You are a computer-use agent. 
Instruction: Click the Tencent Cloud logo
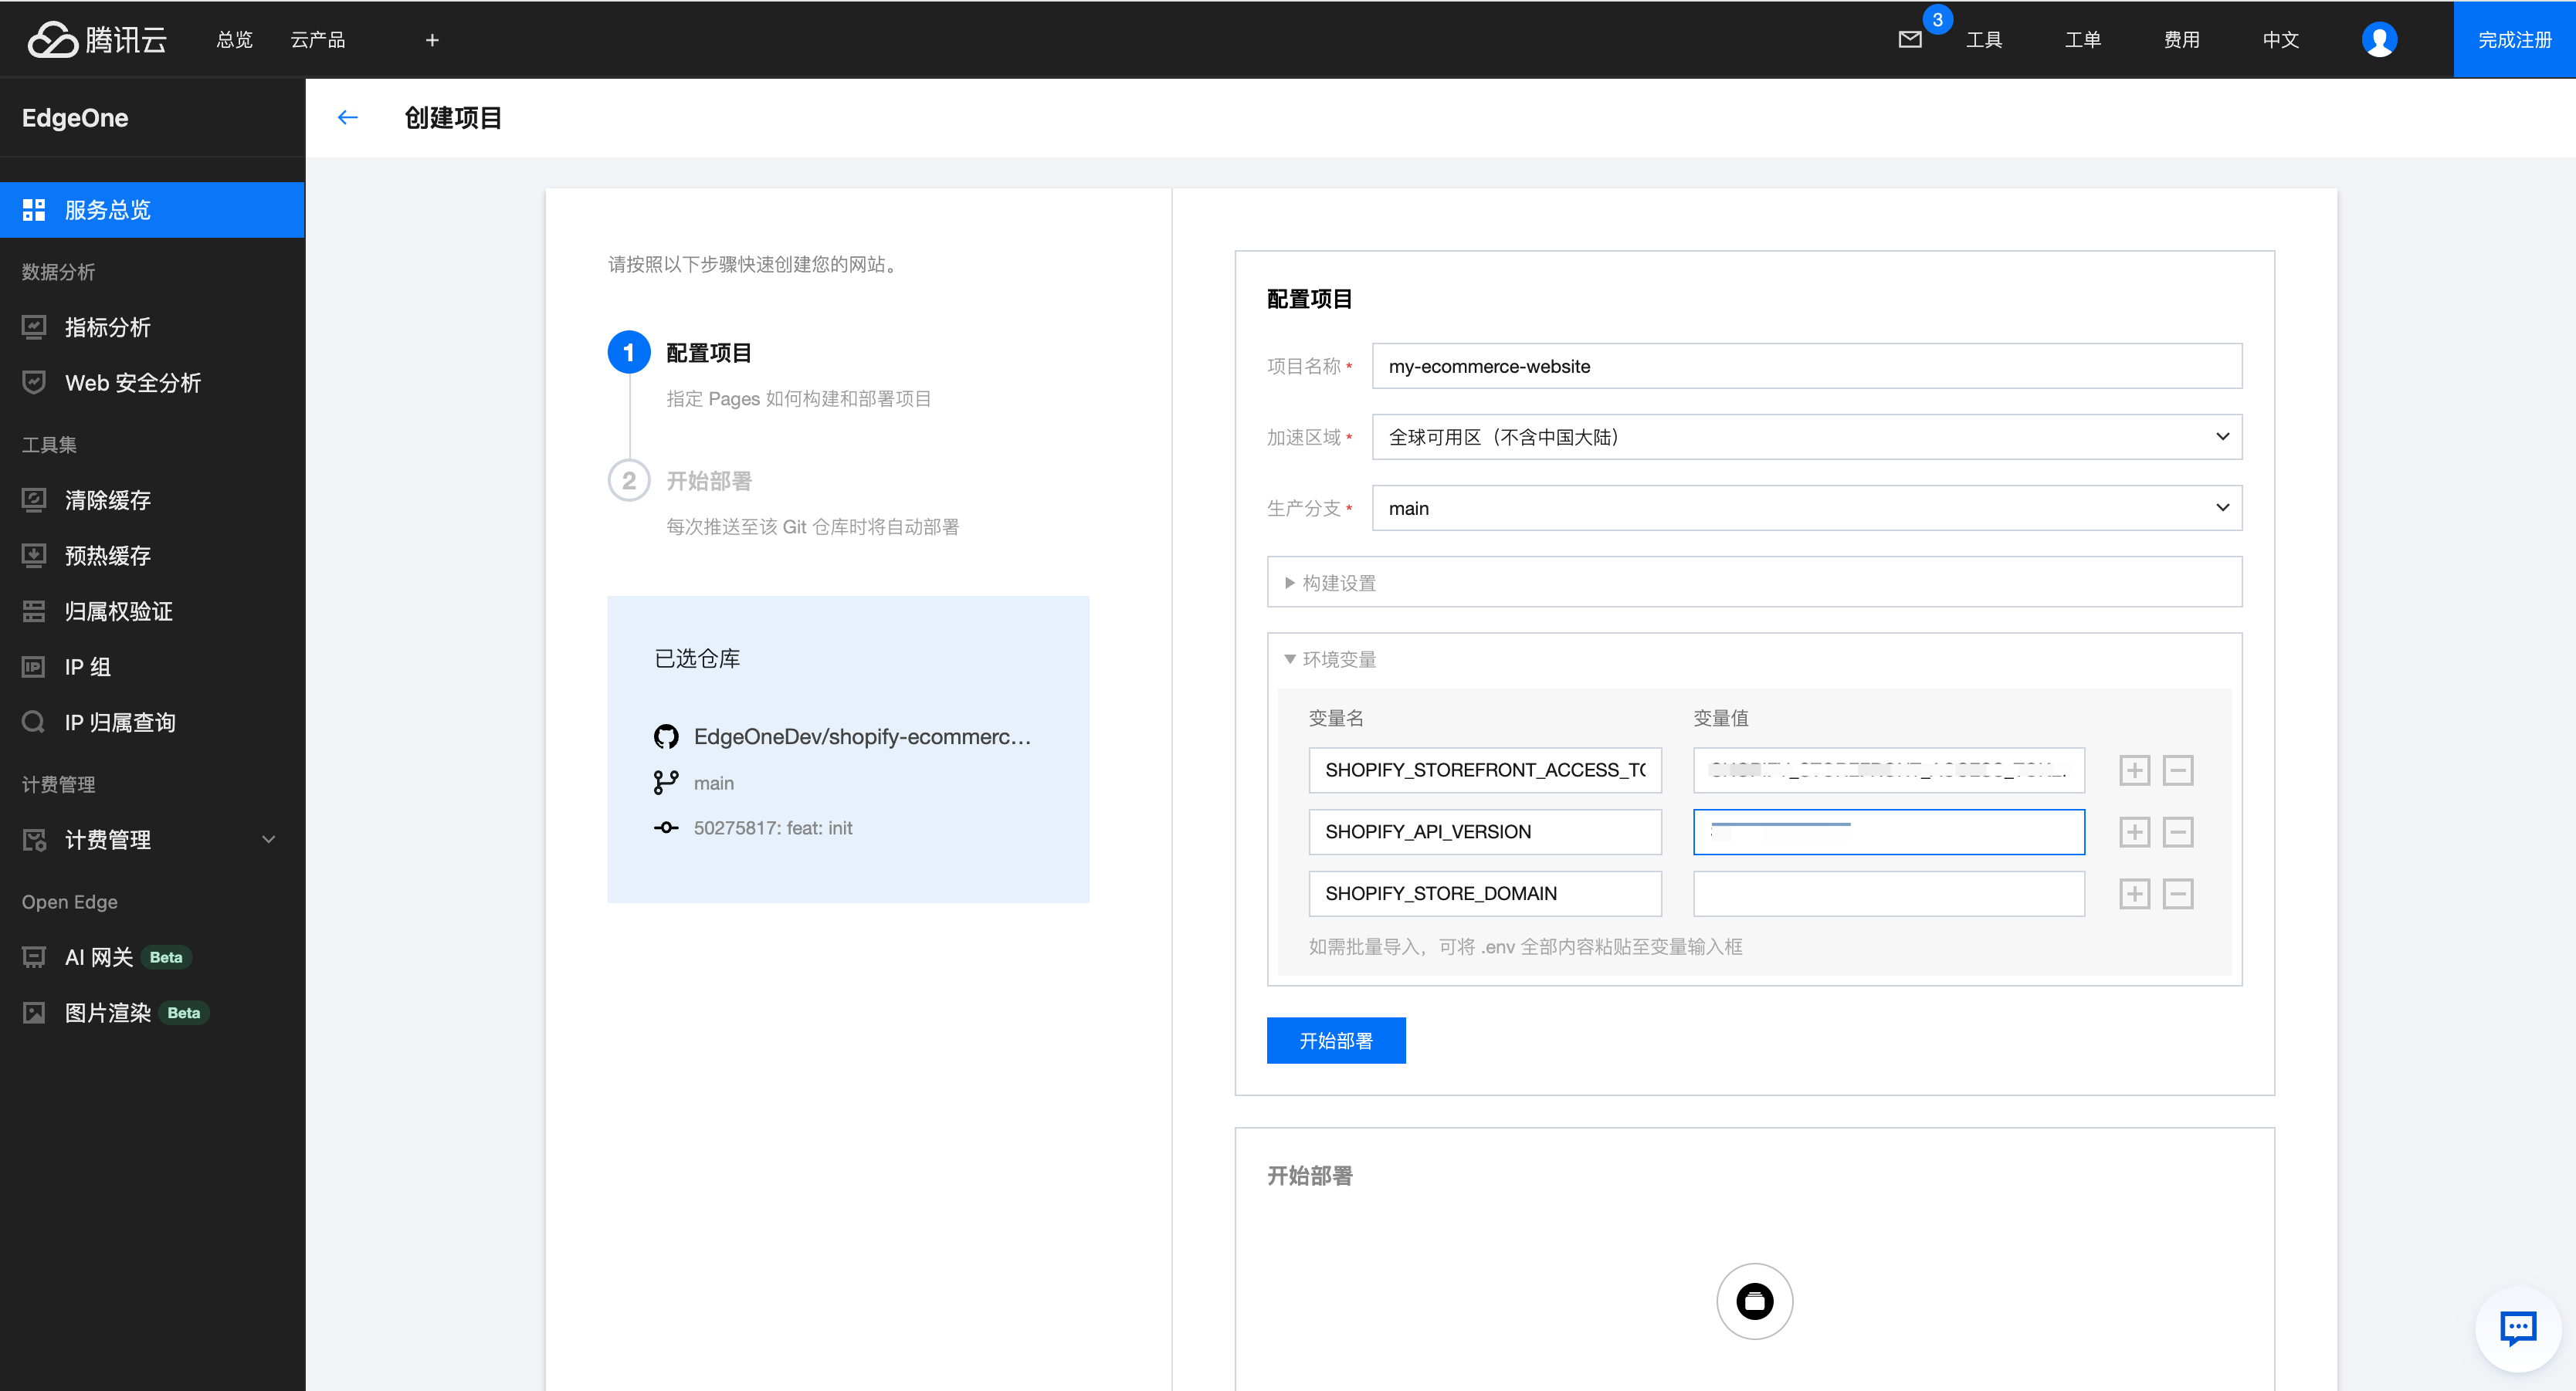pos(97,40)
